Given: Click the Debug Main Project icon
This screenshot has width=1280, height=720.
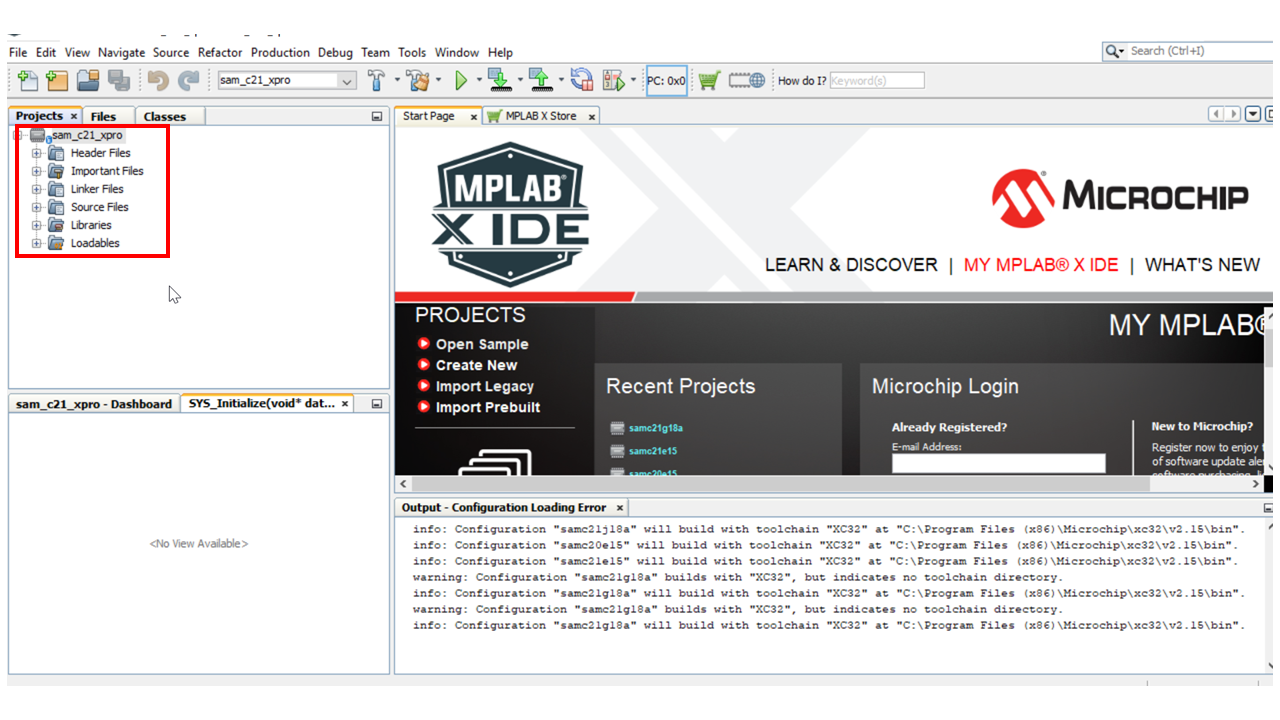Looking at the screenshot, I should click(613, 81).
